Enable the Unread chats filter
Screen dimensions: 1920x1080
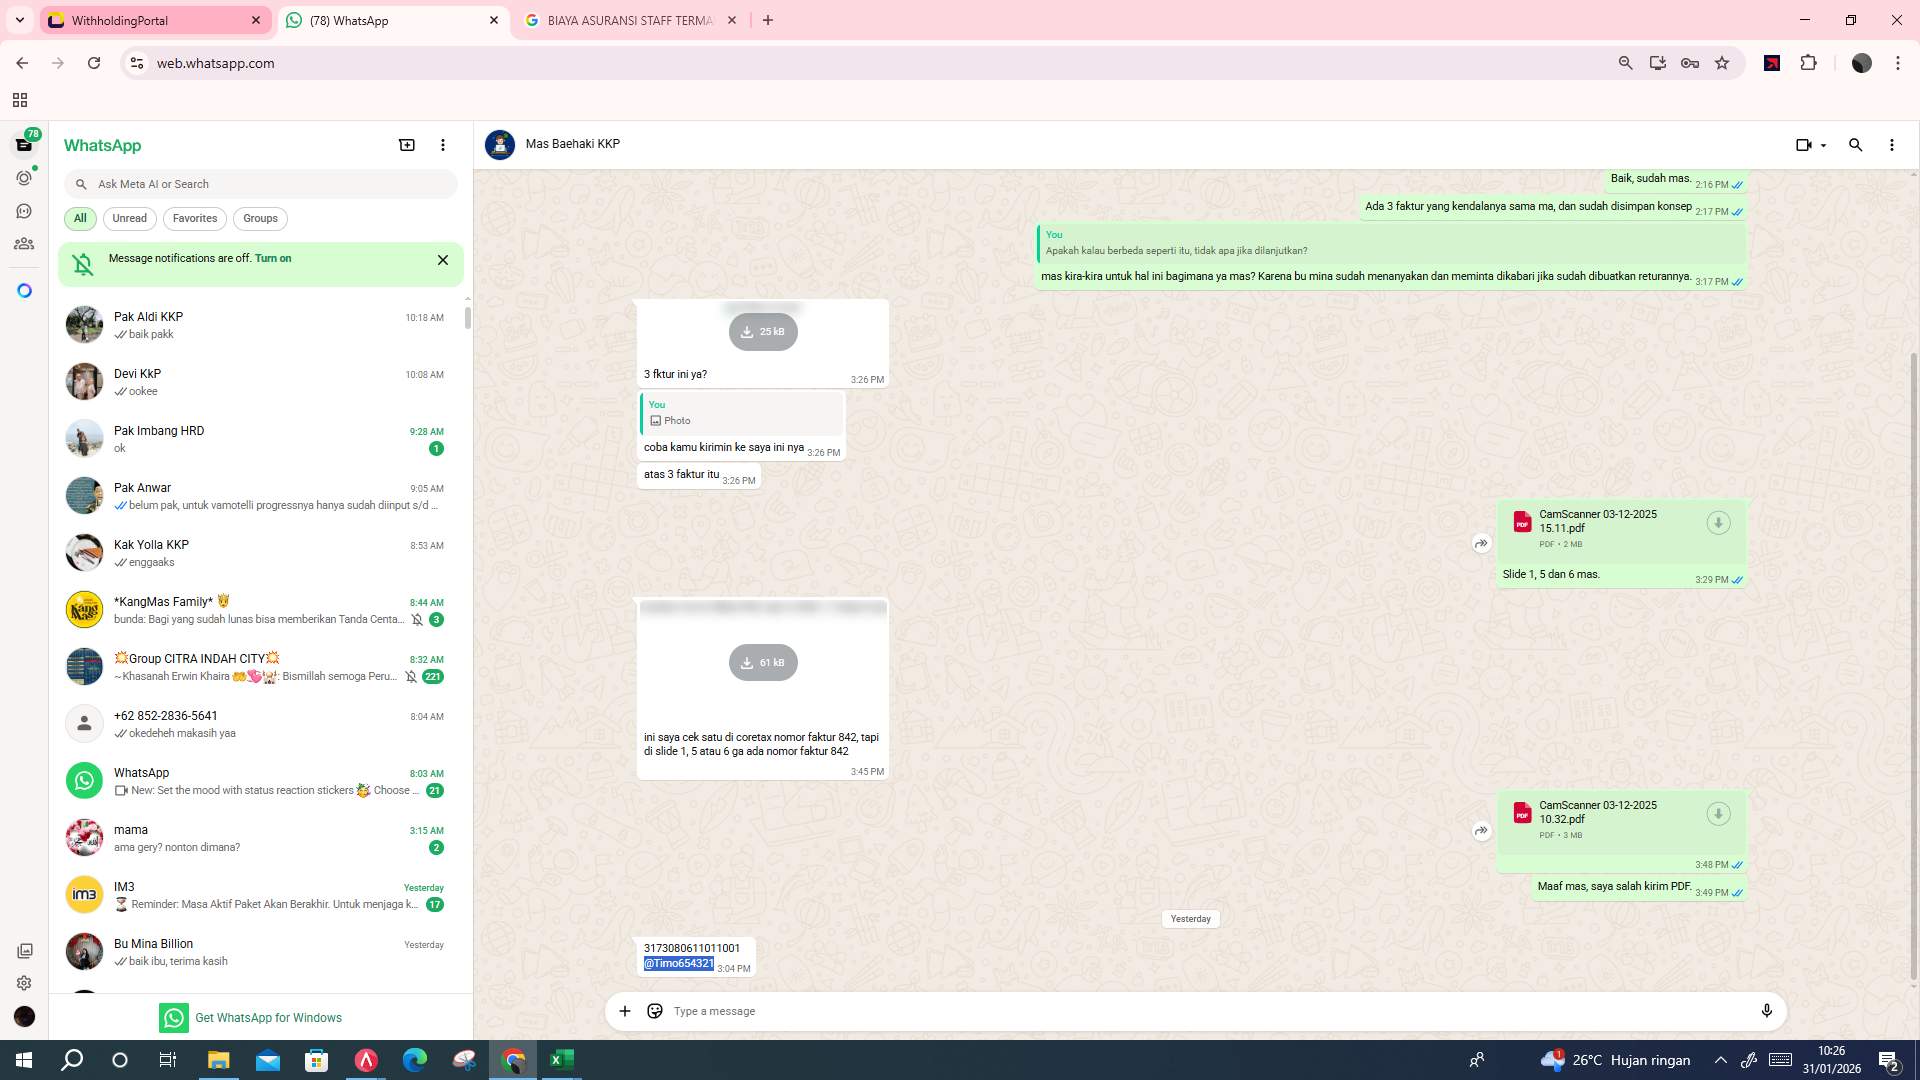(129, 218)
